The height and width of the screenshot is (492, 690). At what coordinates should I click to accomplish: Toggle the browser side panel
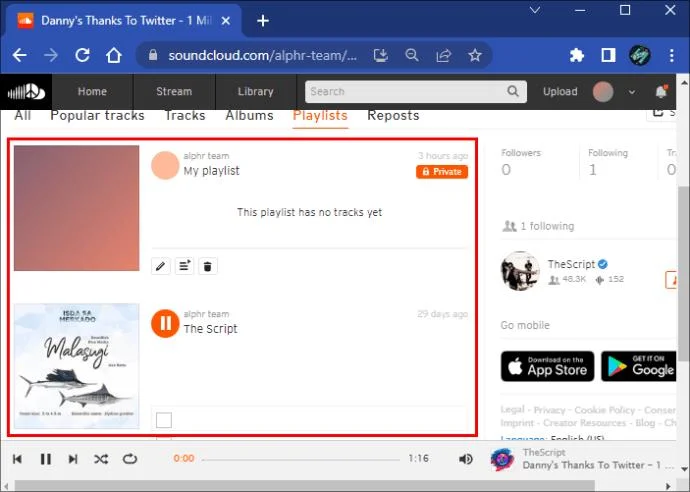point(608,55)
